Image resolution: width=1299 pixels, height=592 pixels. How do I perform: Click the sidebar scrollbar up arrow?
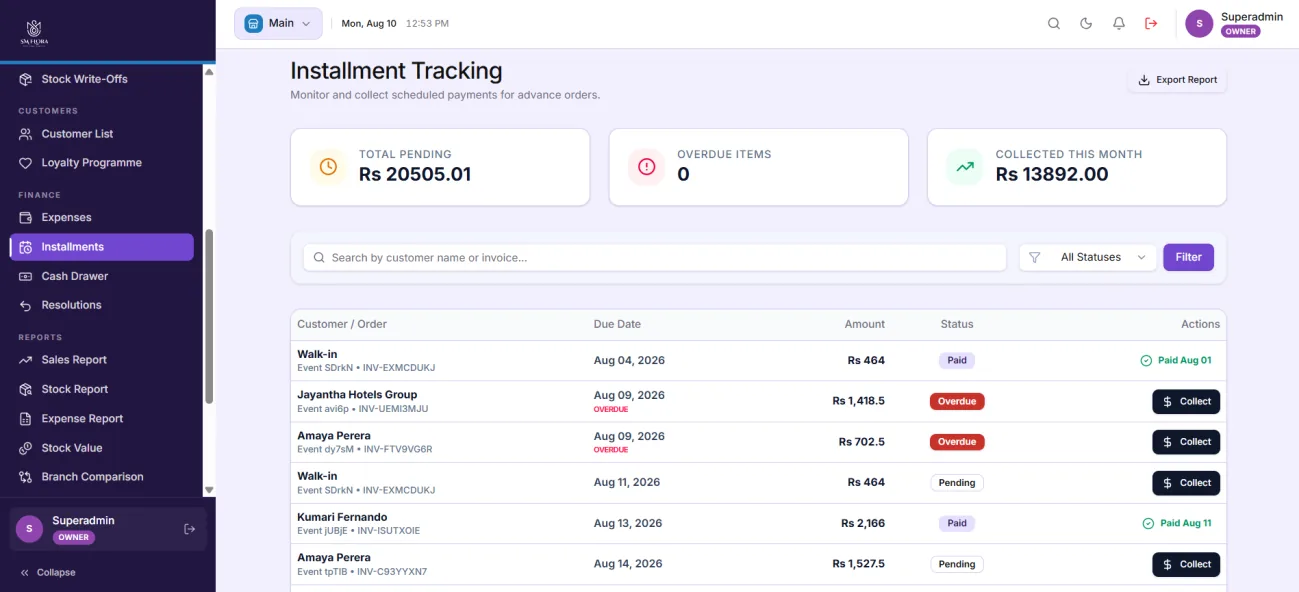click(209, 72)
